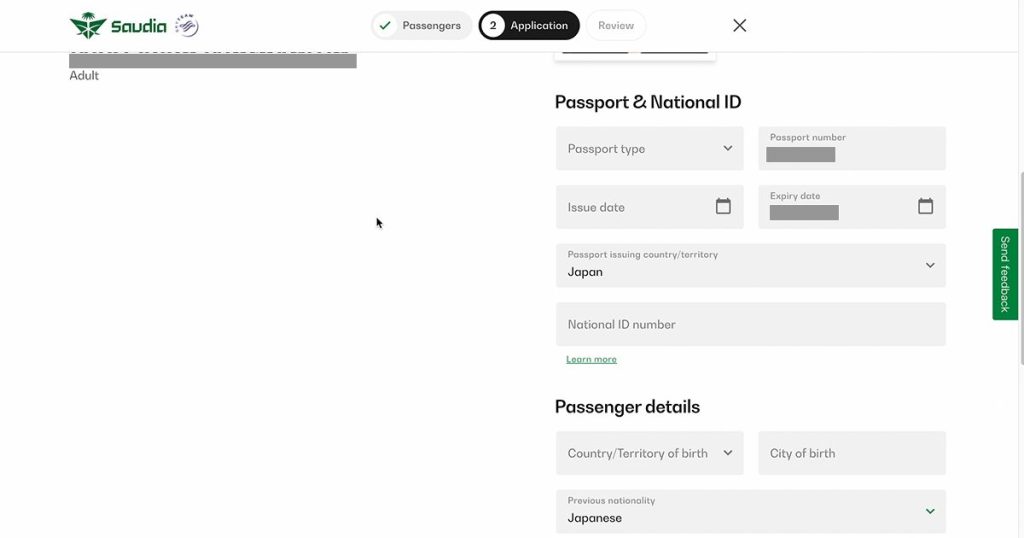Image resolution: width=1024 pixels, height=538 pixels.
Task: Open the Expiry date calendar icon
Action: click(x=925, y=207)
